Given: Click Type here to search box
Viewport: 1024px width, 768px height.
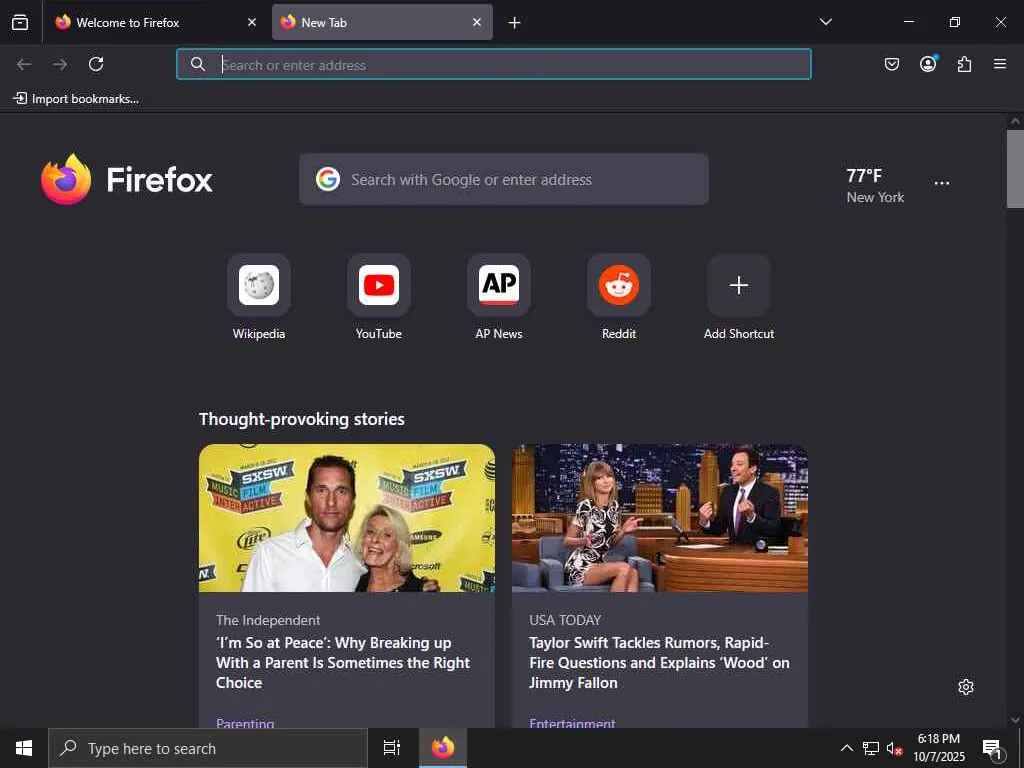Looking at the screenshot, I should [x=208, y=748].
